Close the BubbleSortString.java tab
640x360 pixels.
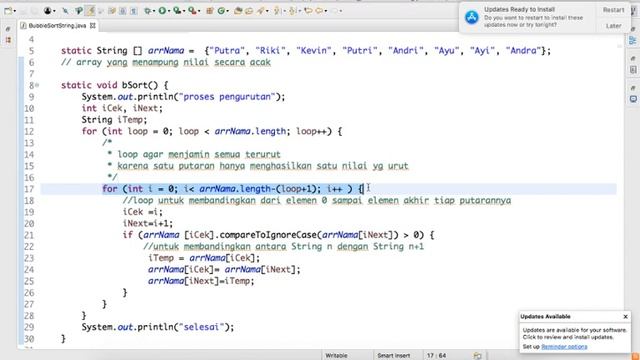(93, 25)
